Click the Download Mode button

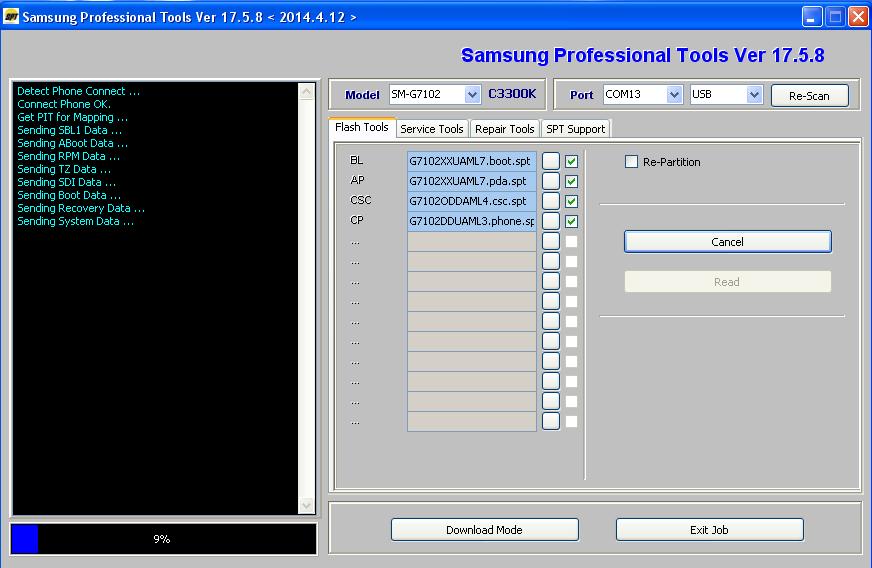(x=484, y=530)
